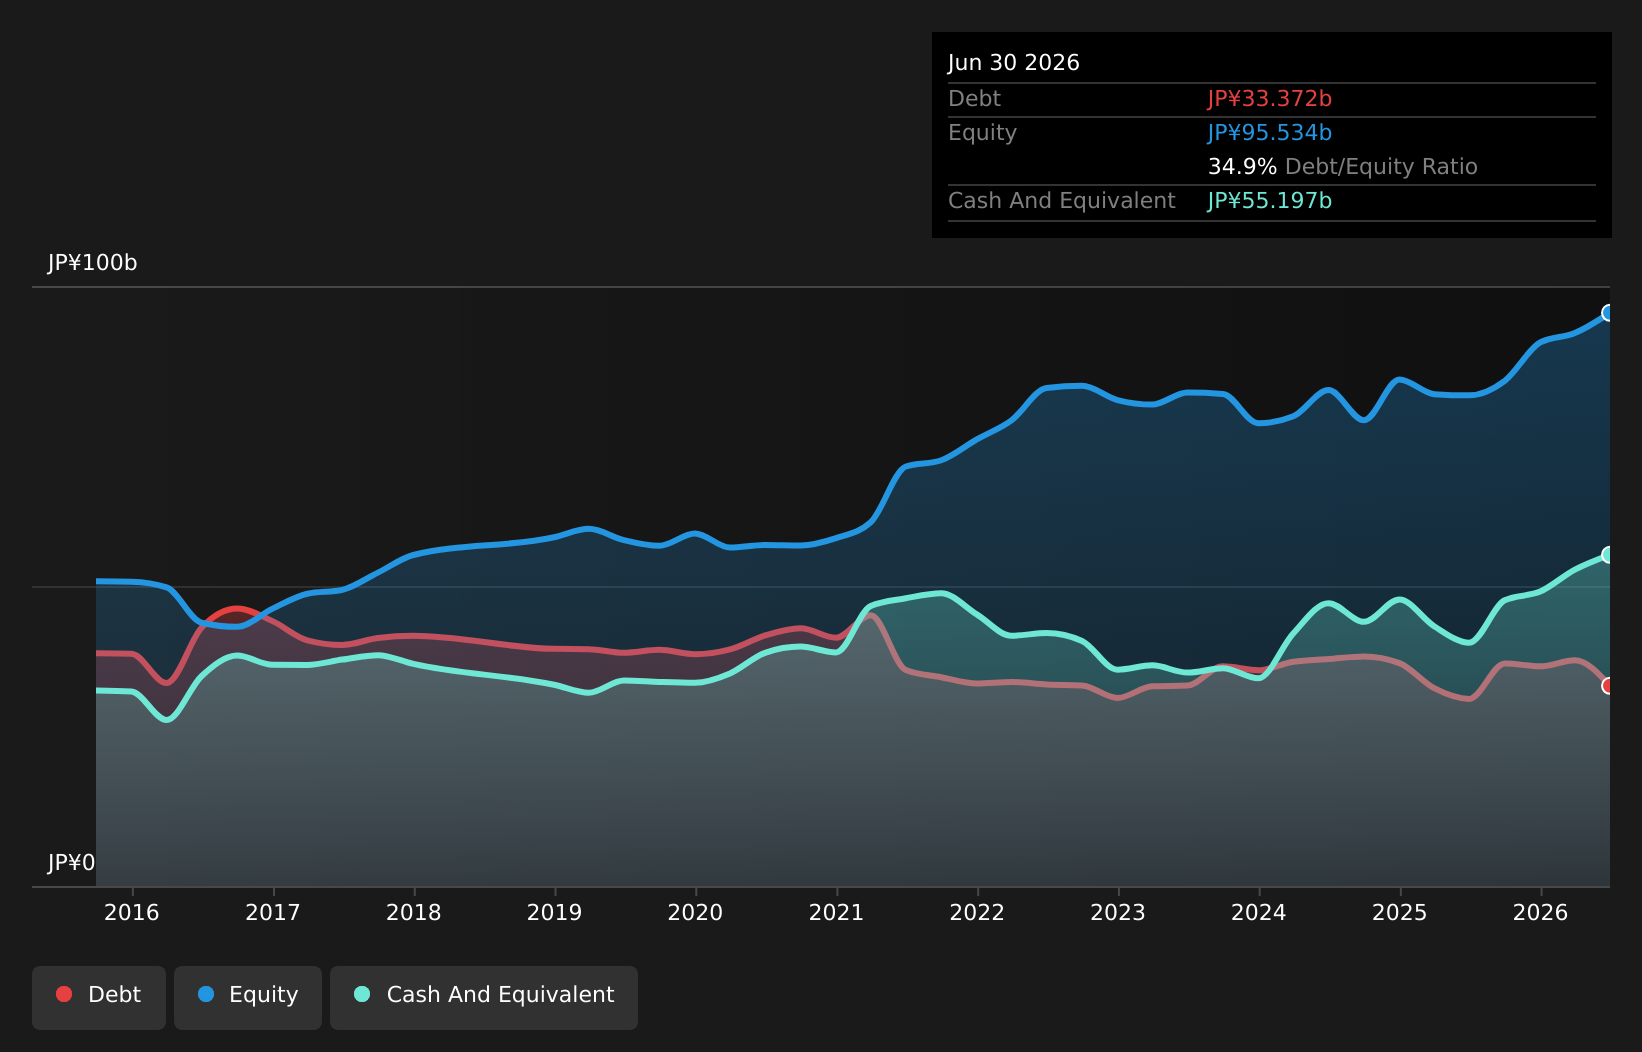The height and width of the screenshot is (1052, 1642).
Task: Click the blue Equity legend dot
Action: click(206, 994)
